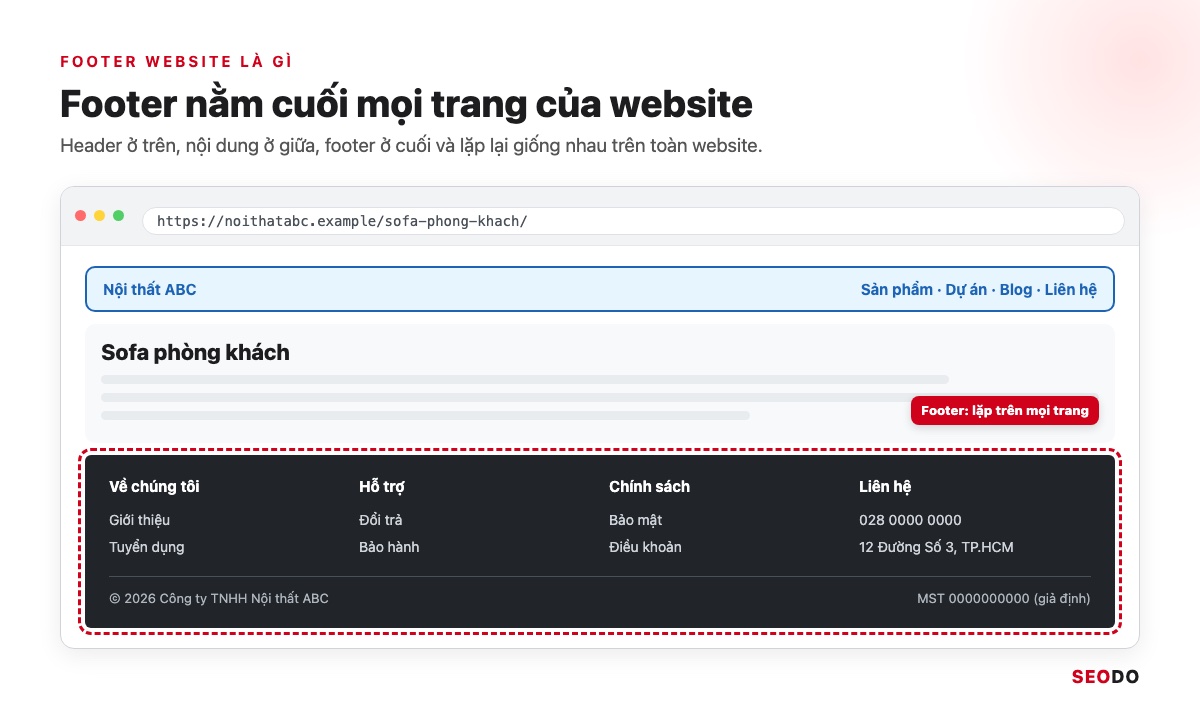The width and height of the screenshot is (1200, 709).
Task: Click the green maximize window dot
Action: coord(119,216)
